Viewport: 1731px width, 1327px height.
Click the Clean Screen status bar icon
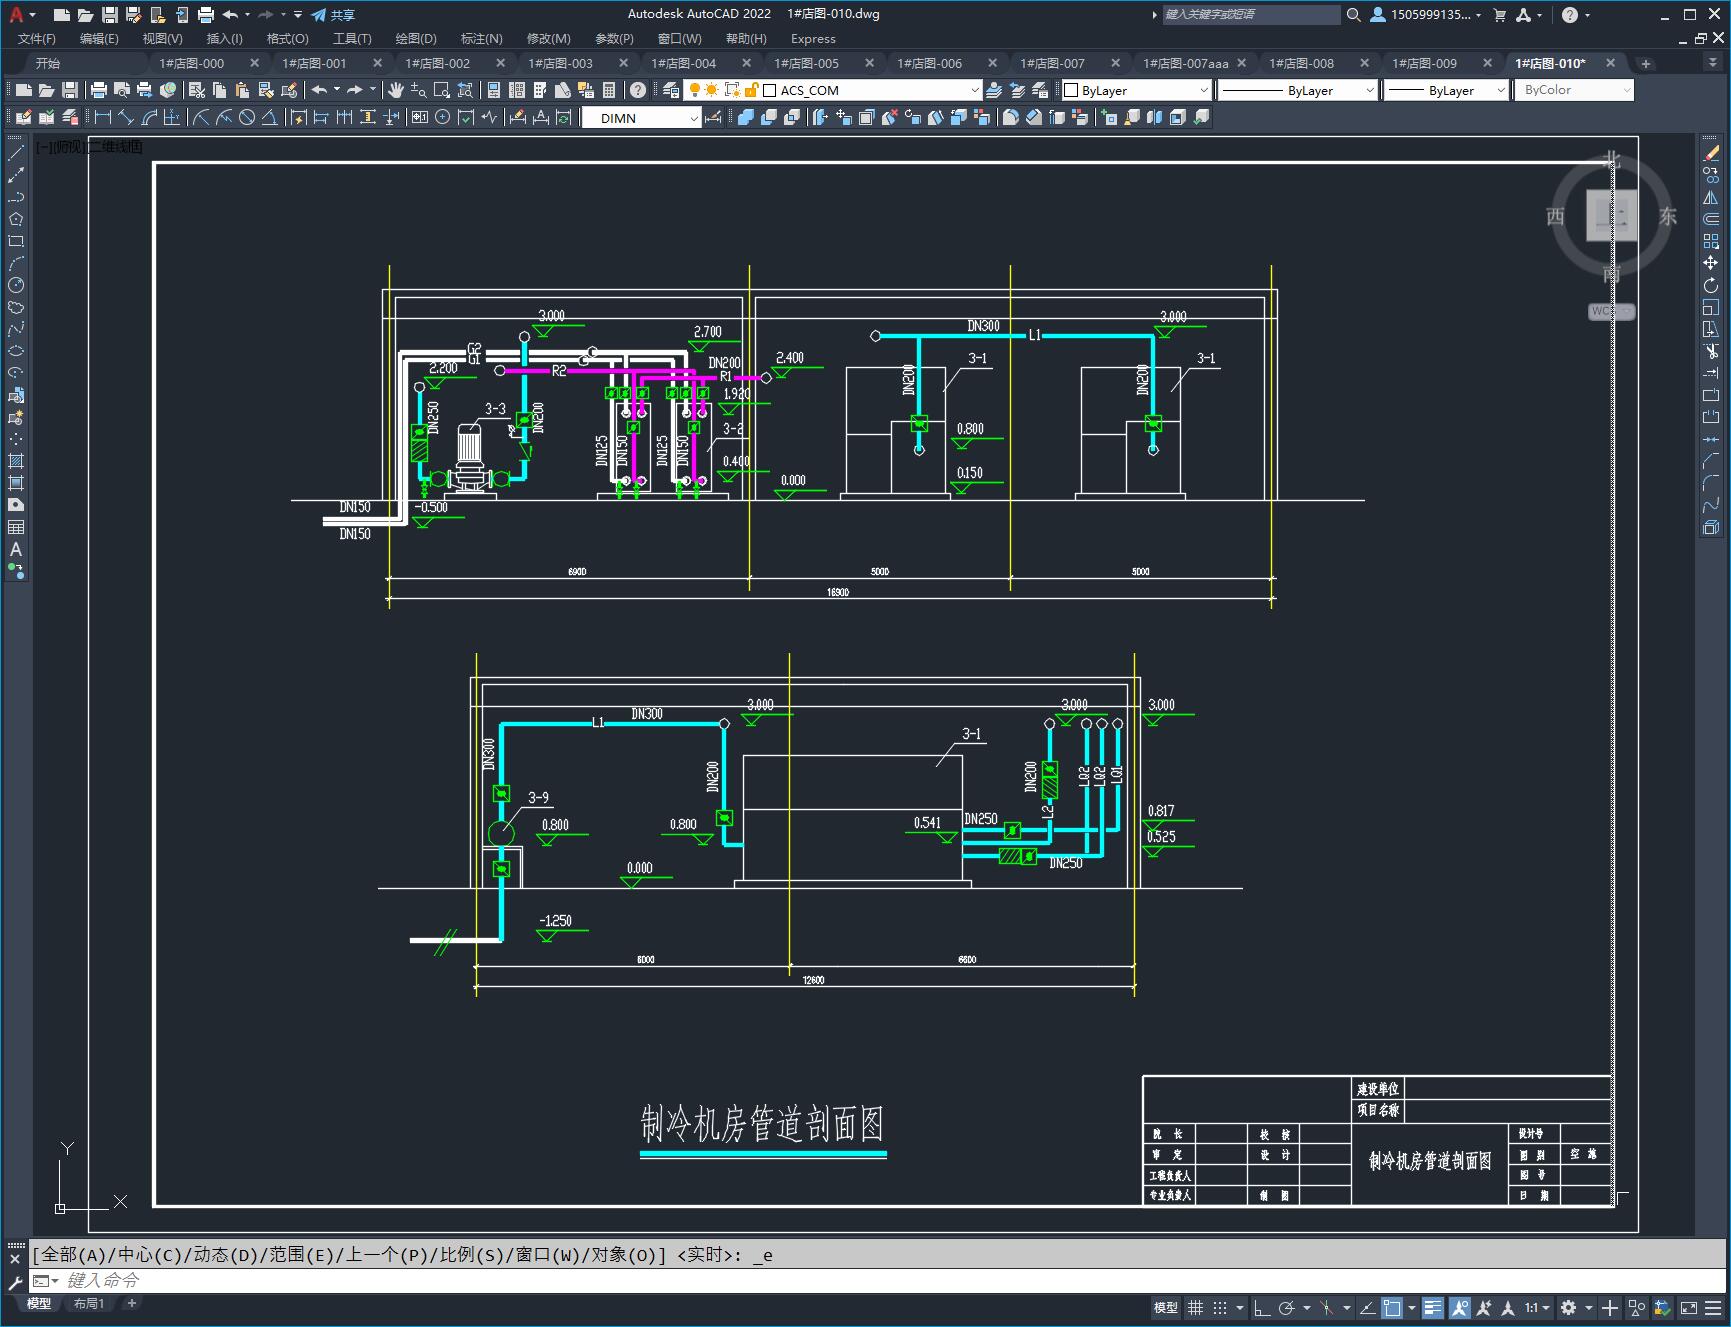pyautogui.click(x=1688, y=1307)
